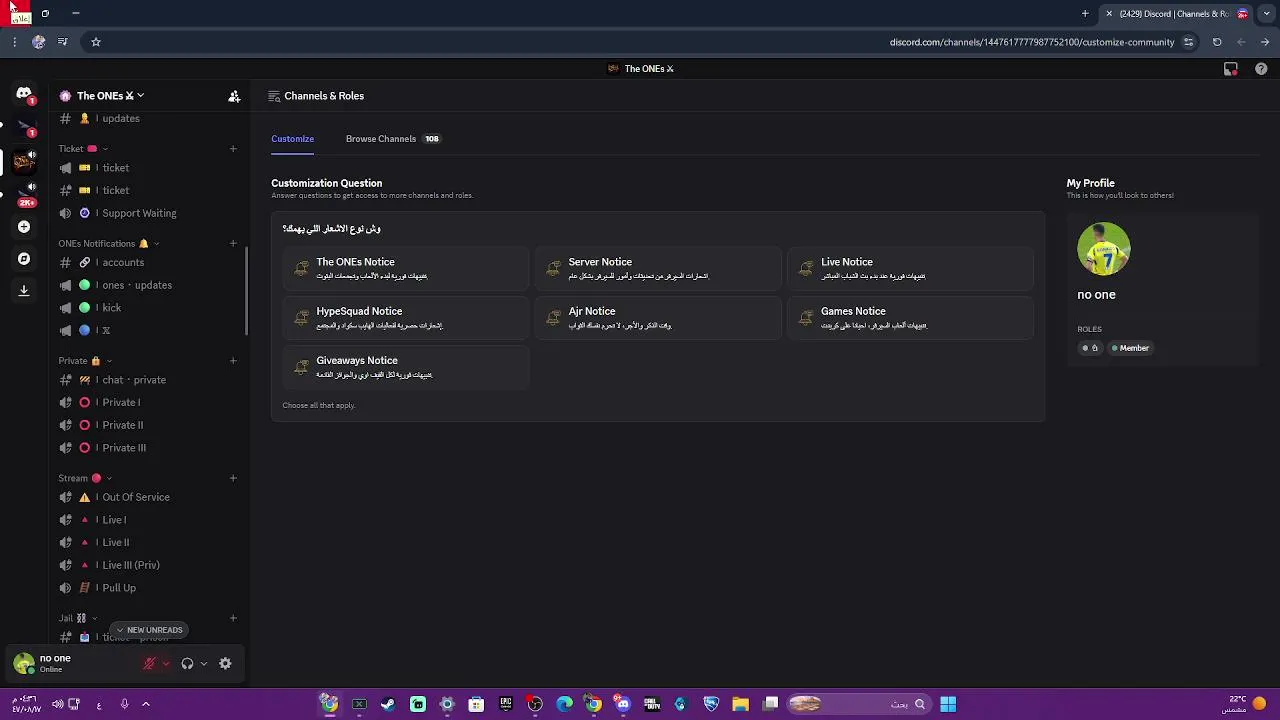1280x720 pixels.
Task: Collapse the ONEs Notifications category
Action: click(108, 243)
